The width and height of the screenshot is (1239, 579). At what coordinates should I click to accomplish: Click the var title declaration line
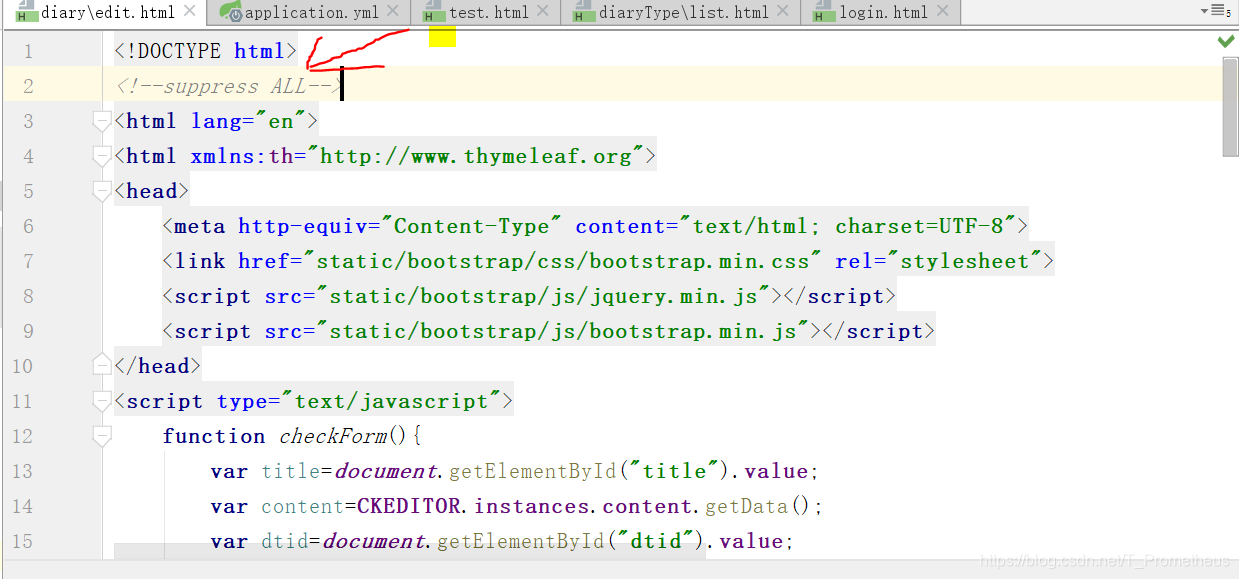click(515, 471)
